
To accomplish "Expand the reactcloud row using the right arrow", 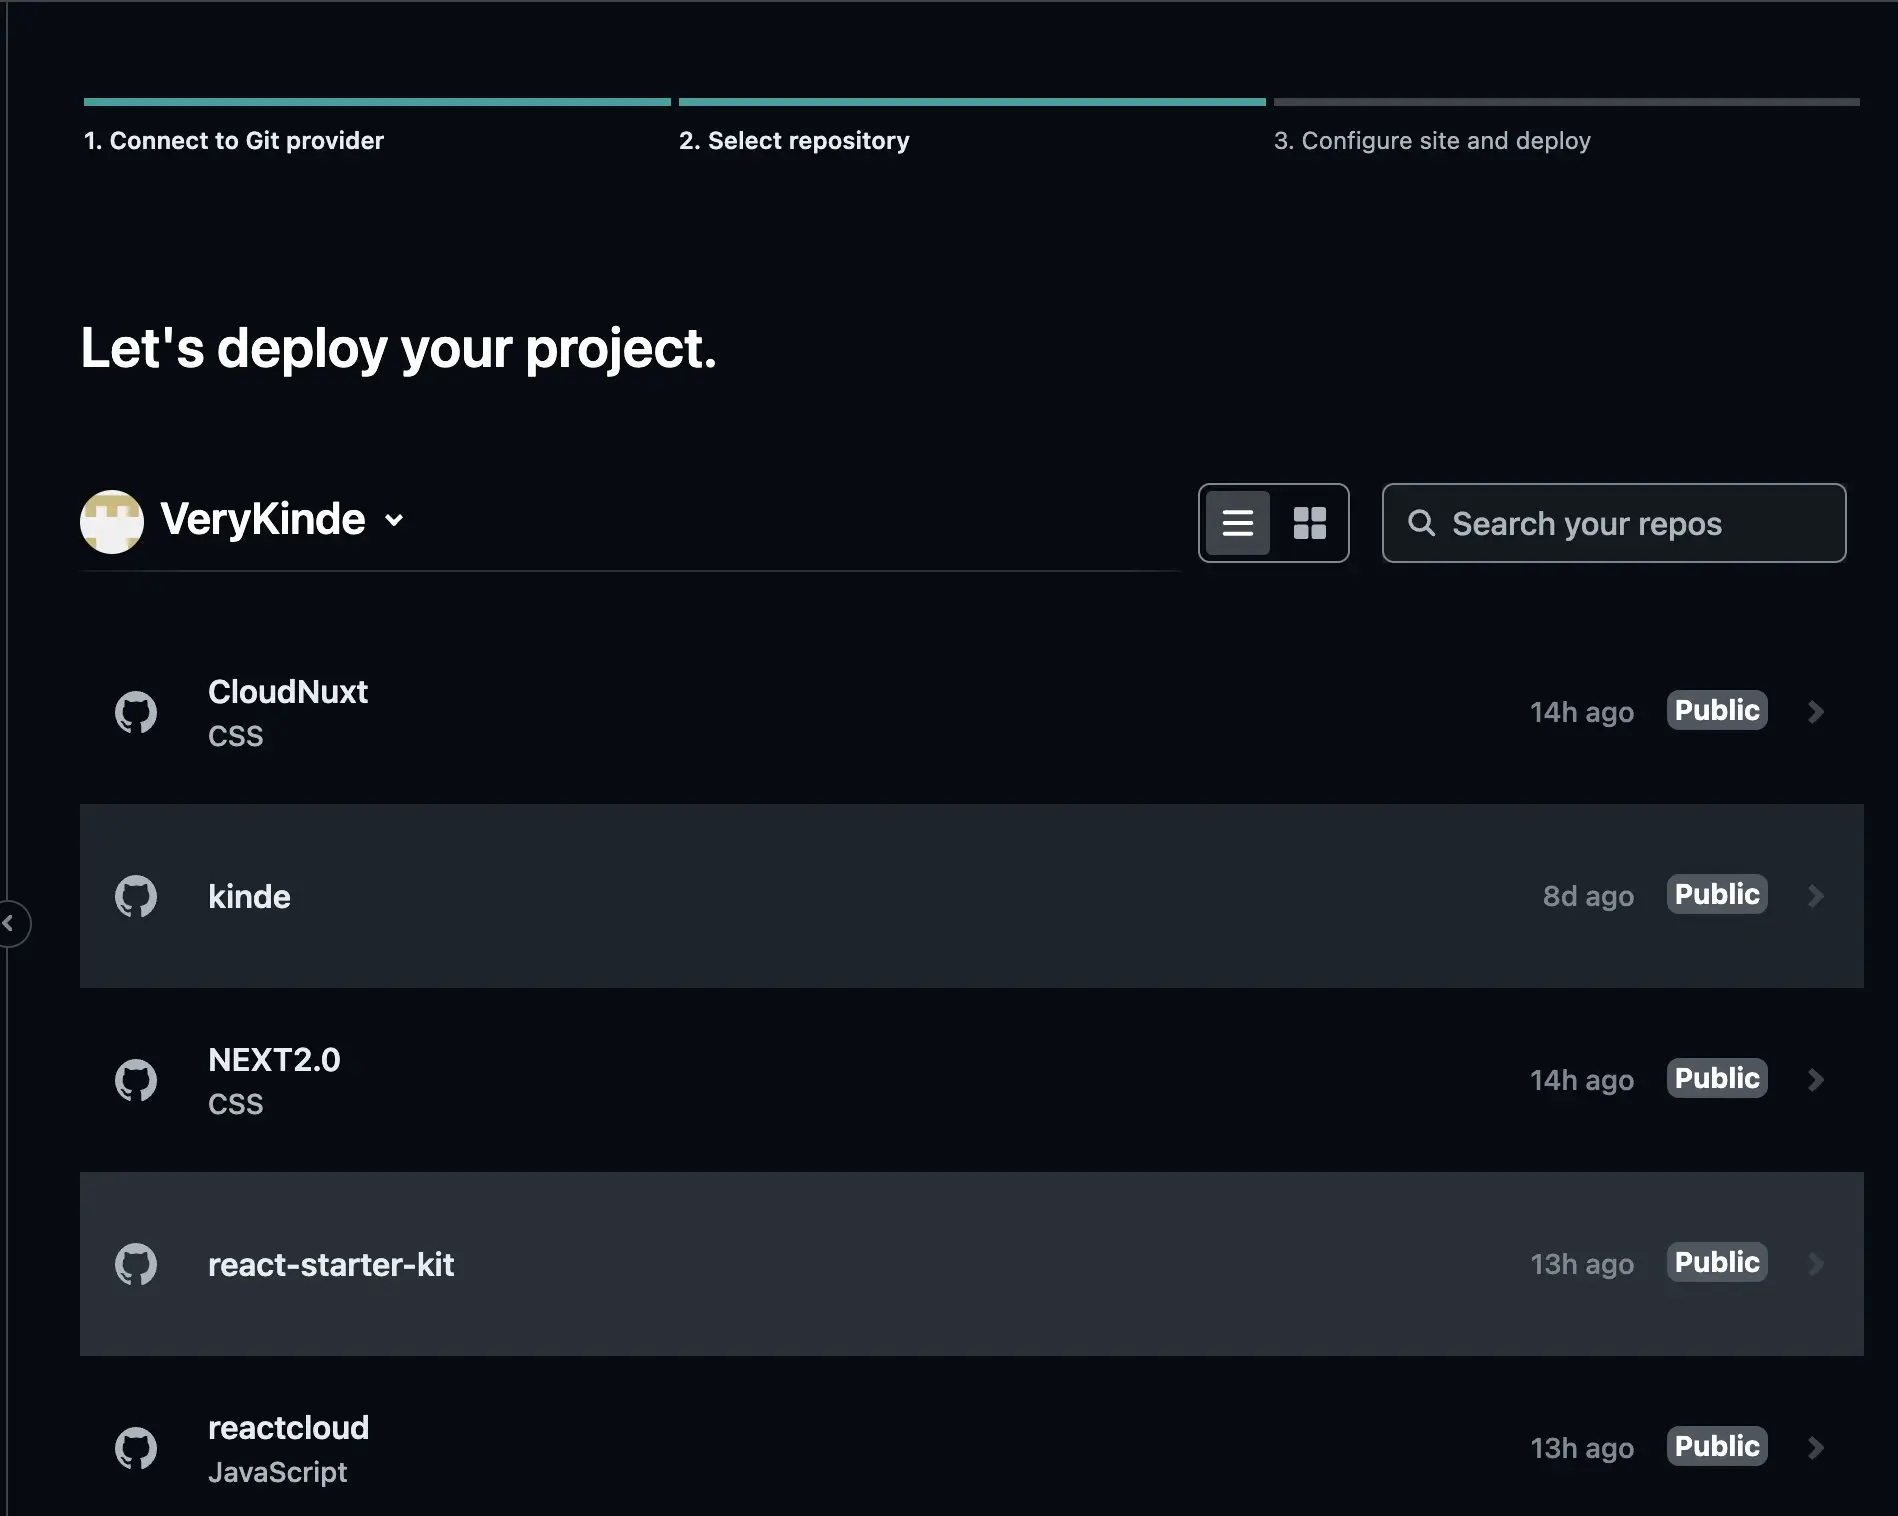I will click(1816, 1447).
